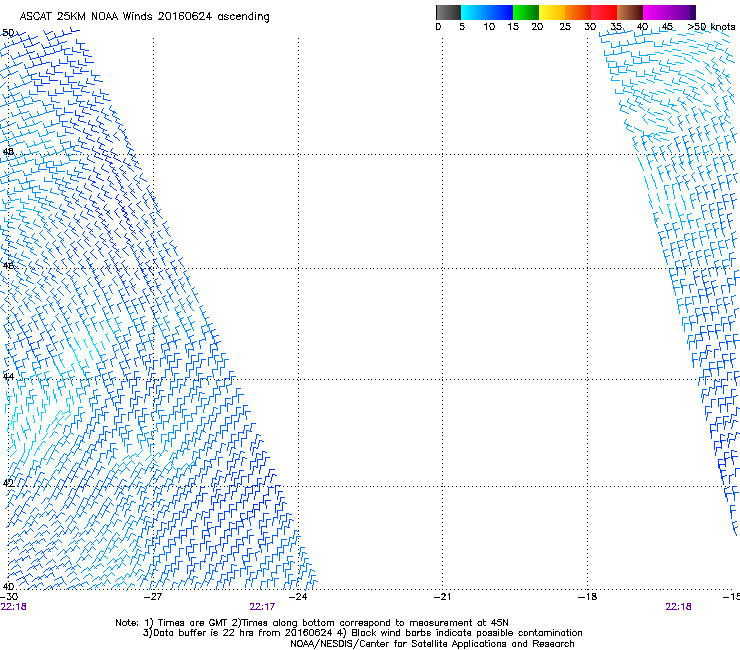Click the '50' latitude axis label
The image size is (740, 650).
click(x=8, y=33)
